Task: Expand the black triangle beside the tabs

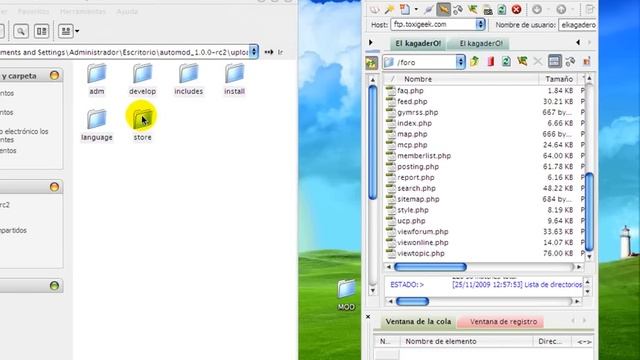Action: pyautogui.click(x=371, y=42)
